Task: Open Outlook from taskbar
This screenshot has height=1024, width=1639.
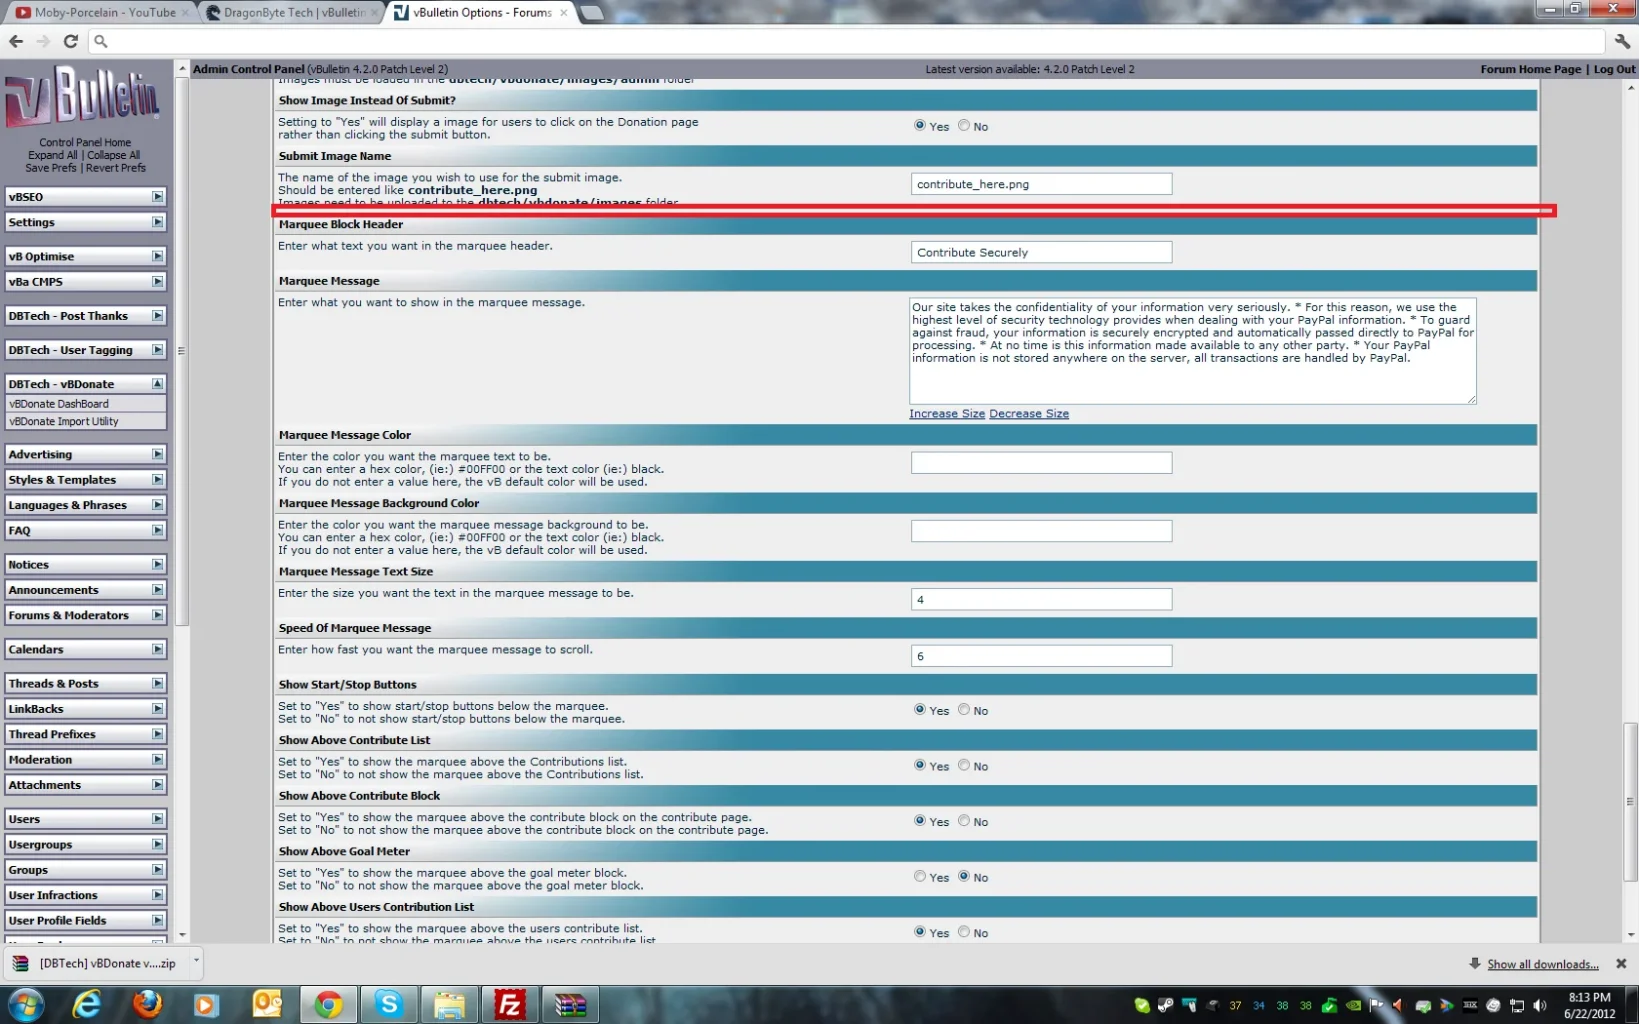Action: coord(267,1004)
